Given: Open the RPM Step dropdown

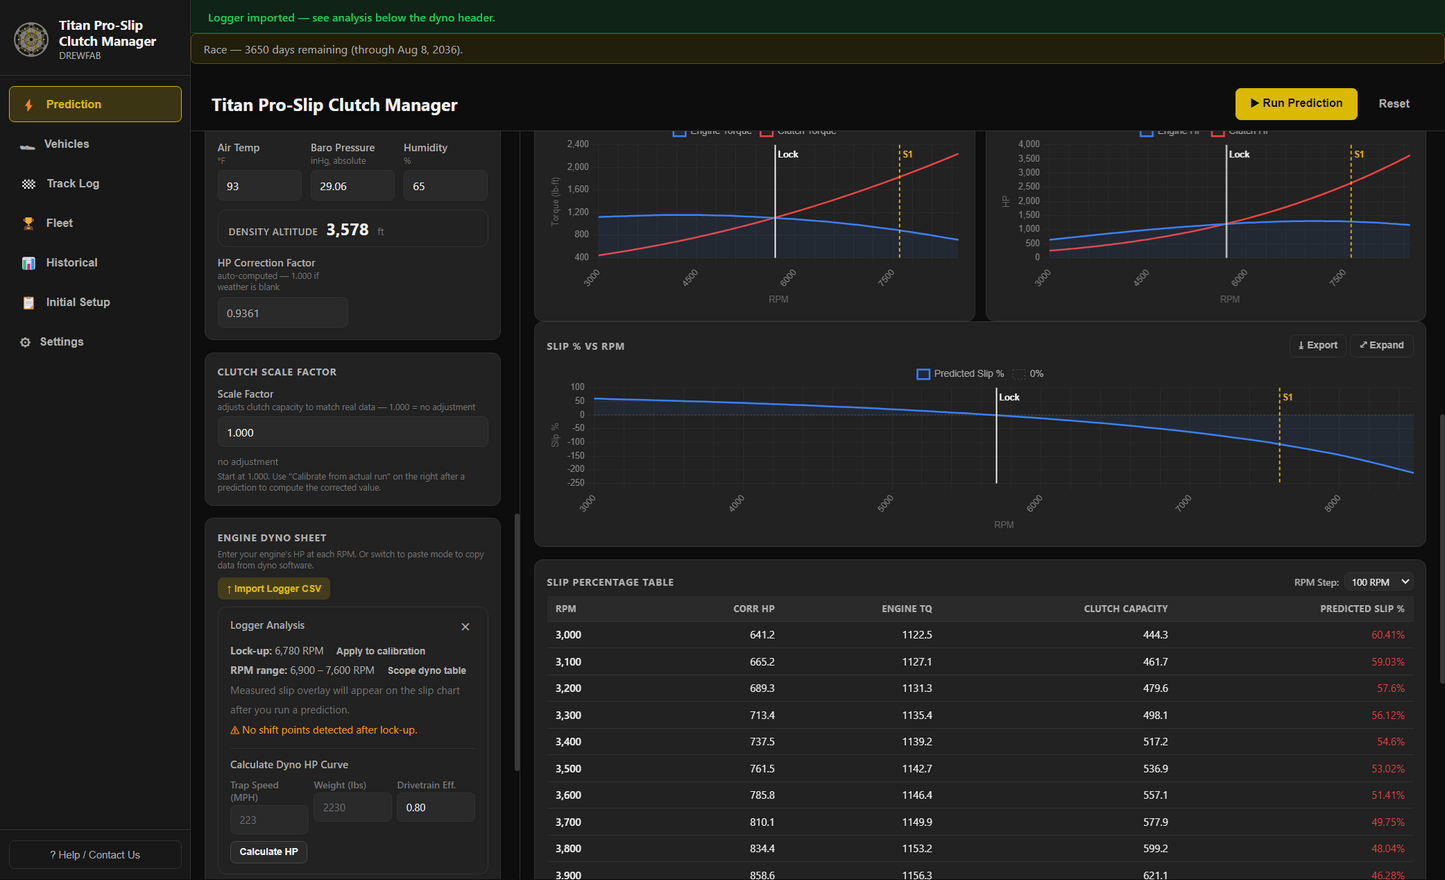Looking at the screenshot, I should point(1380,582).
